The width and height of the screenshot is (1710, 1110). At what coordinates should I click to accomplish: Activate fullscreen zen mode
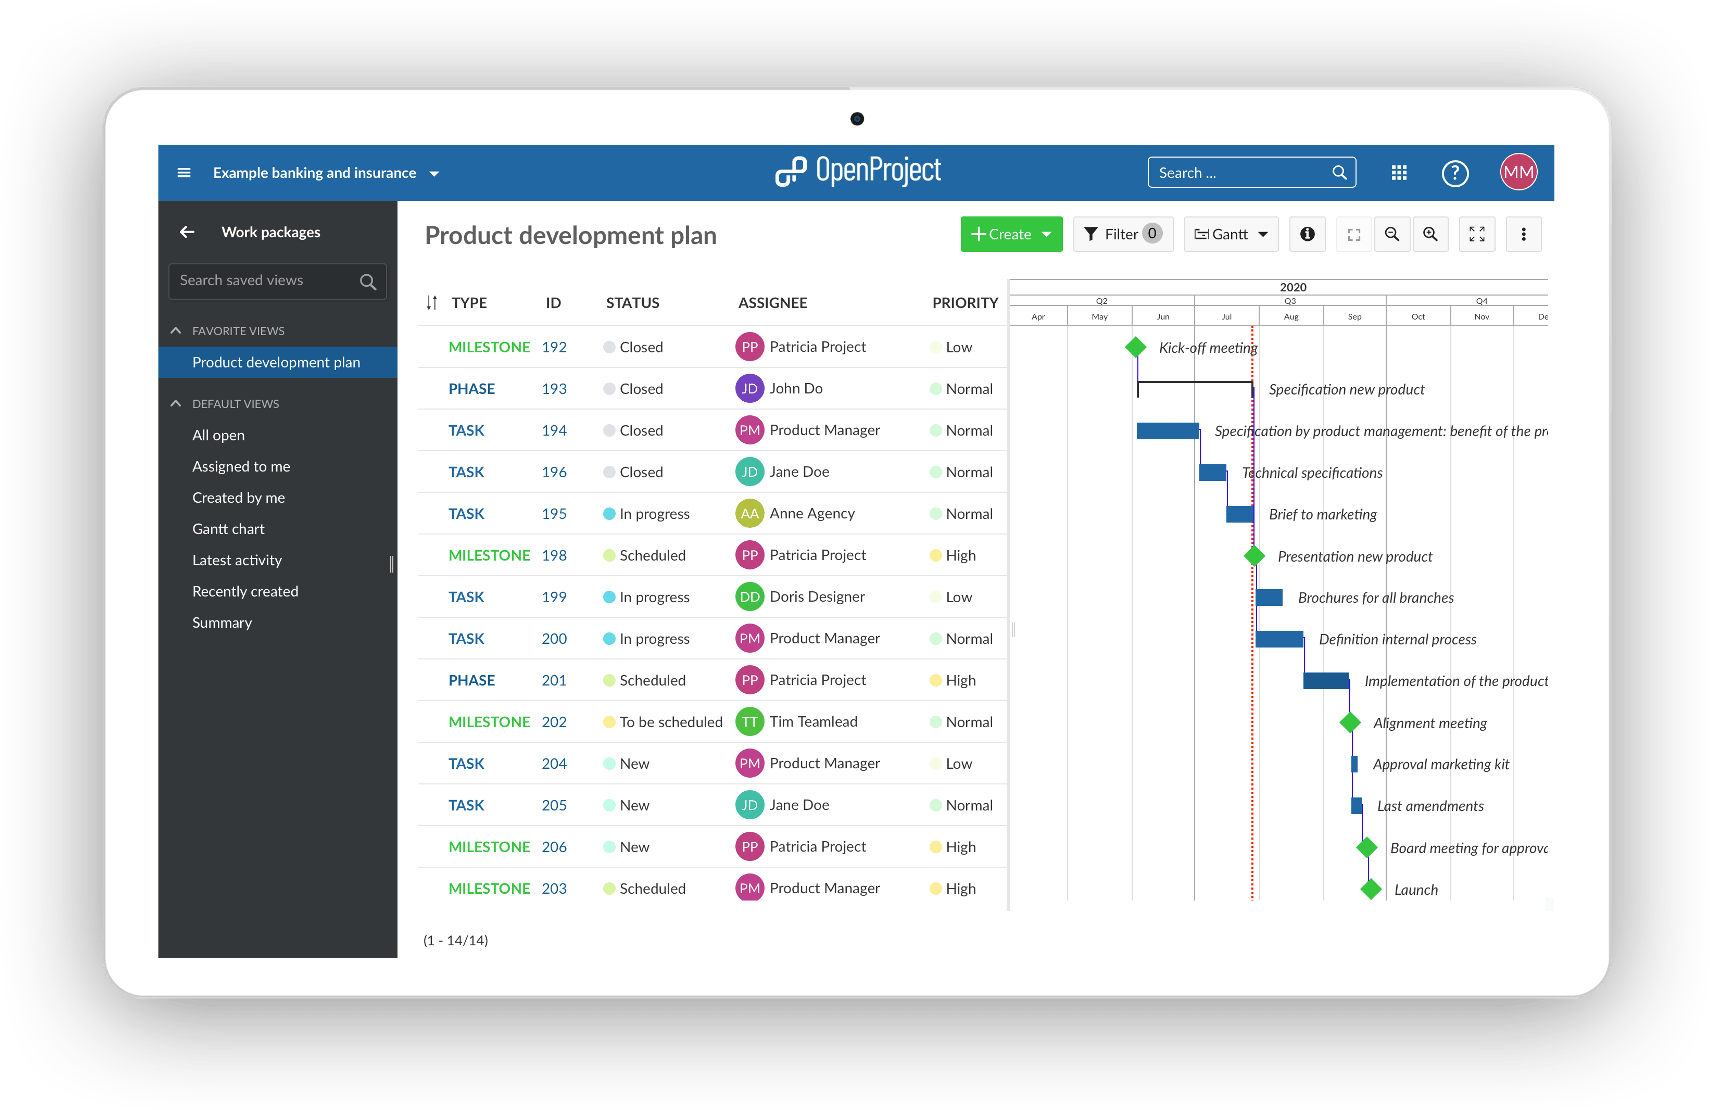pos(1476,234)
